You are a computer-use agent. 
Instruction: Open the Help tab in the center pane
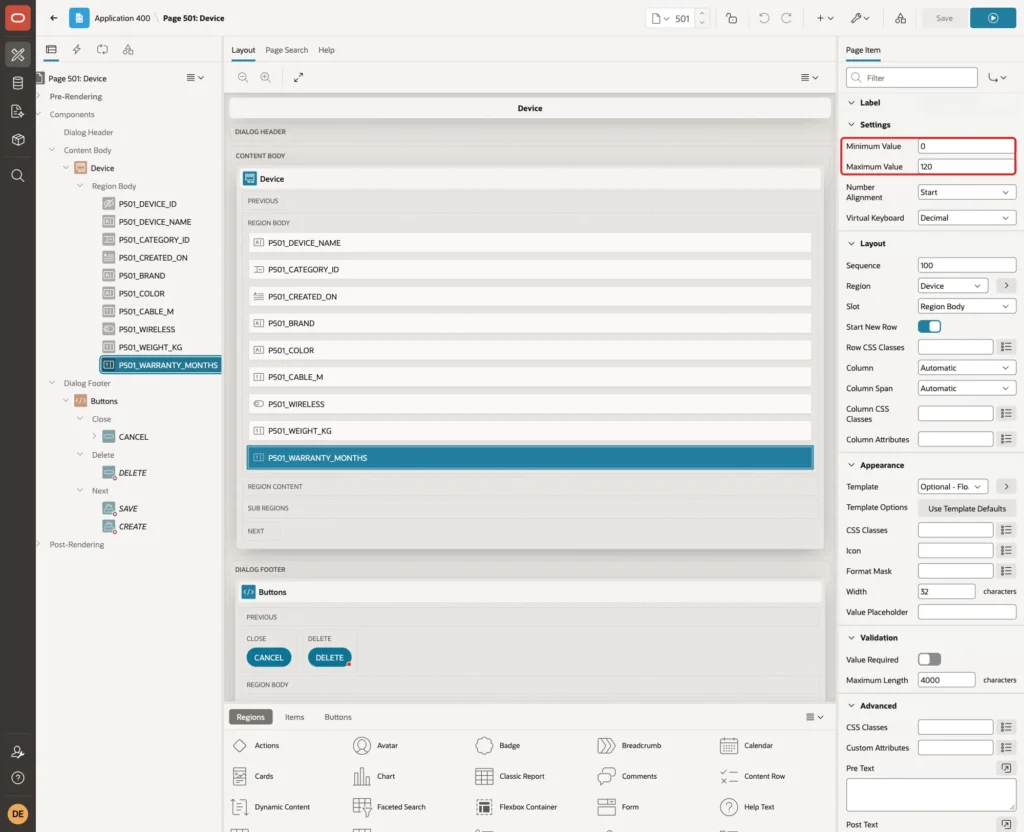[x=326, y=50]
